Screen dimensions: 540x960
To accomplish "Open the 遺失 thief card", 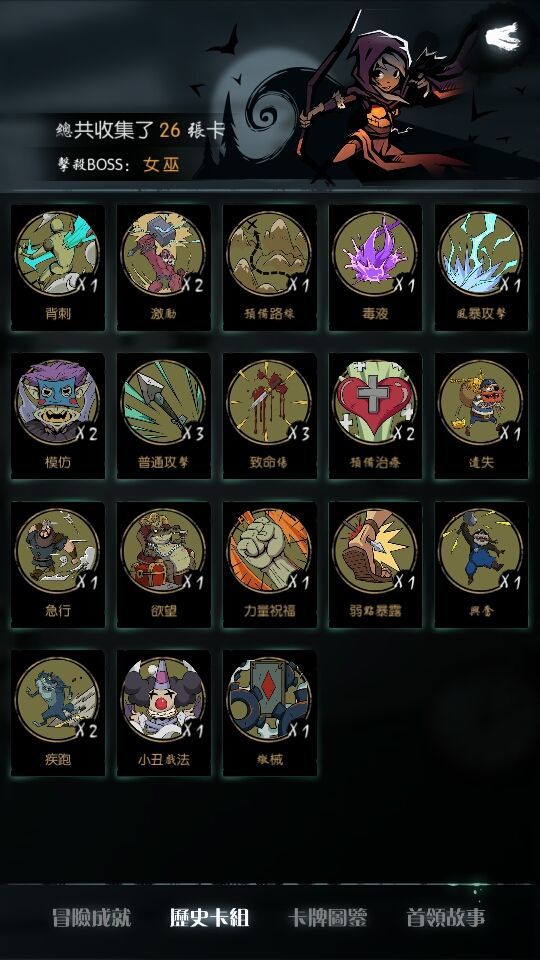I will pos(481,416).
